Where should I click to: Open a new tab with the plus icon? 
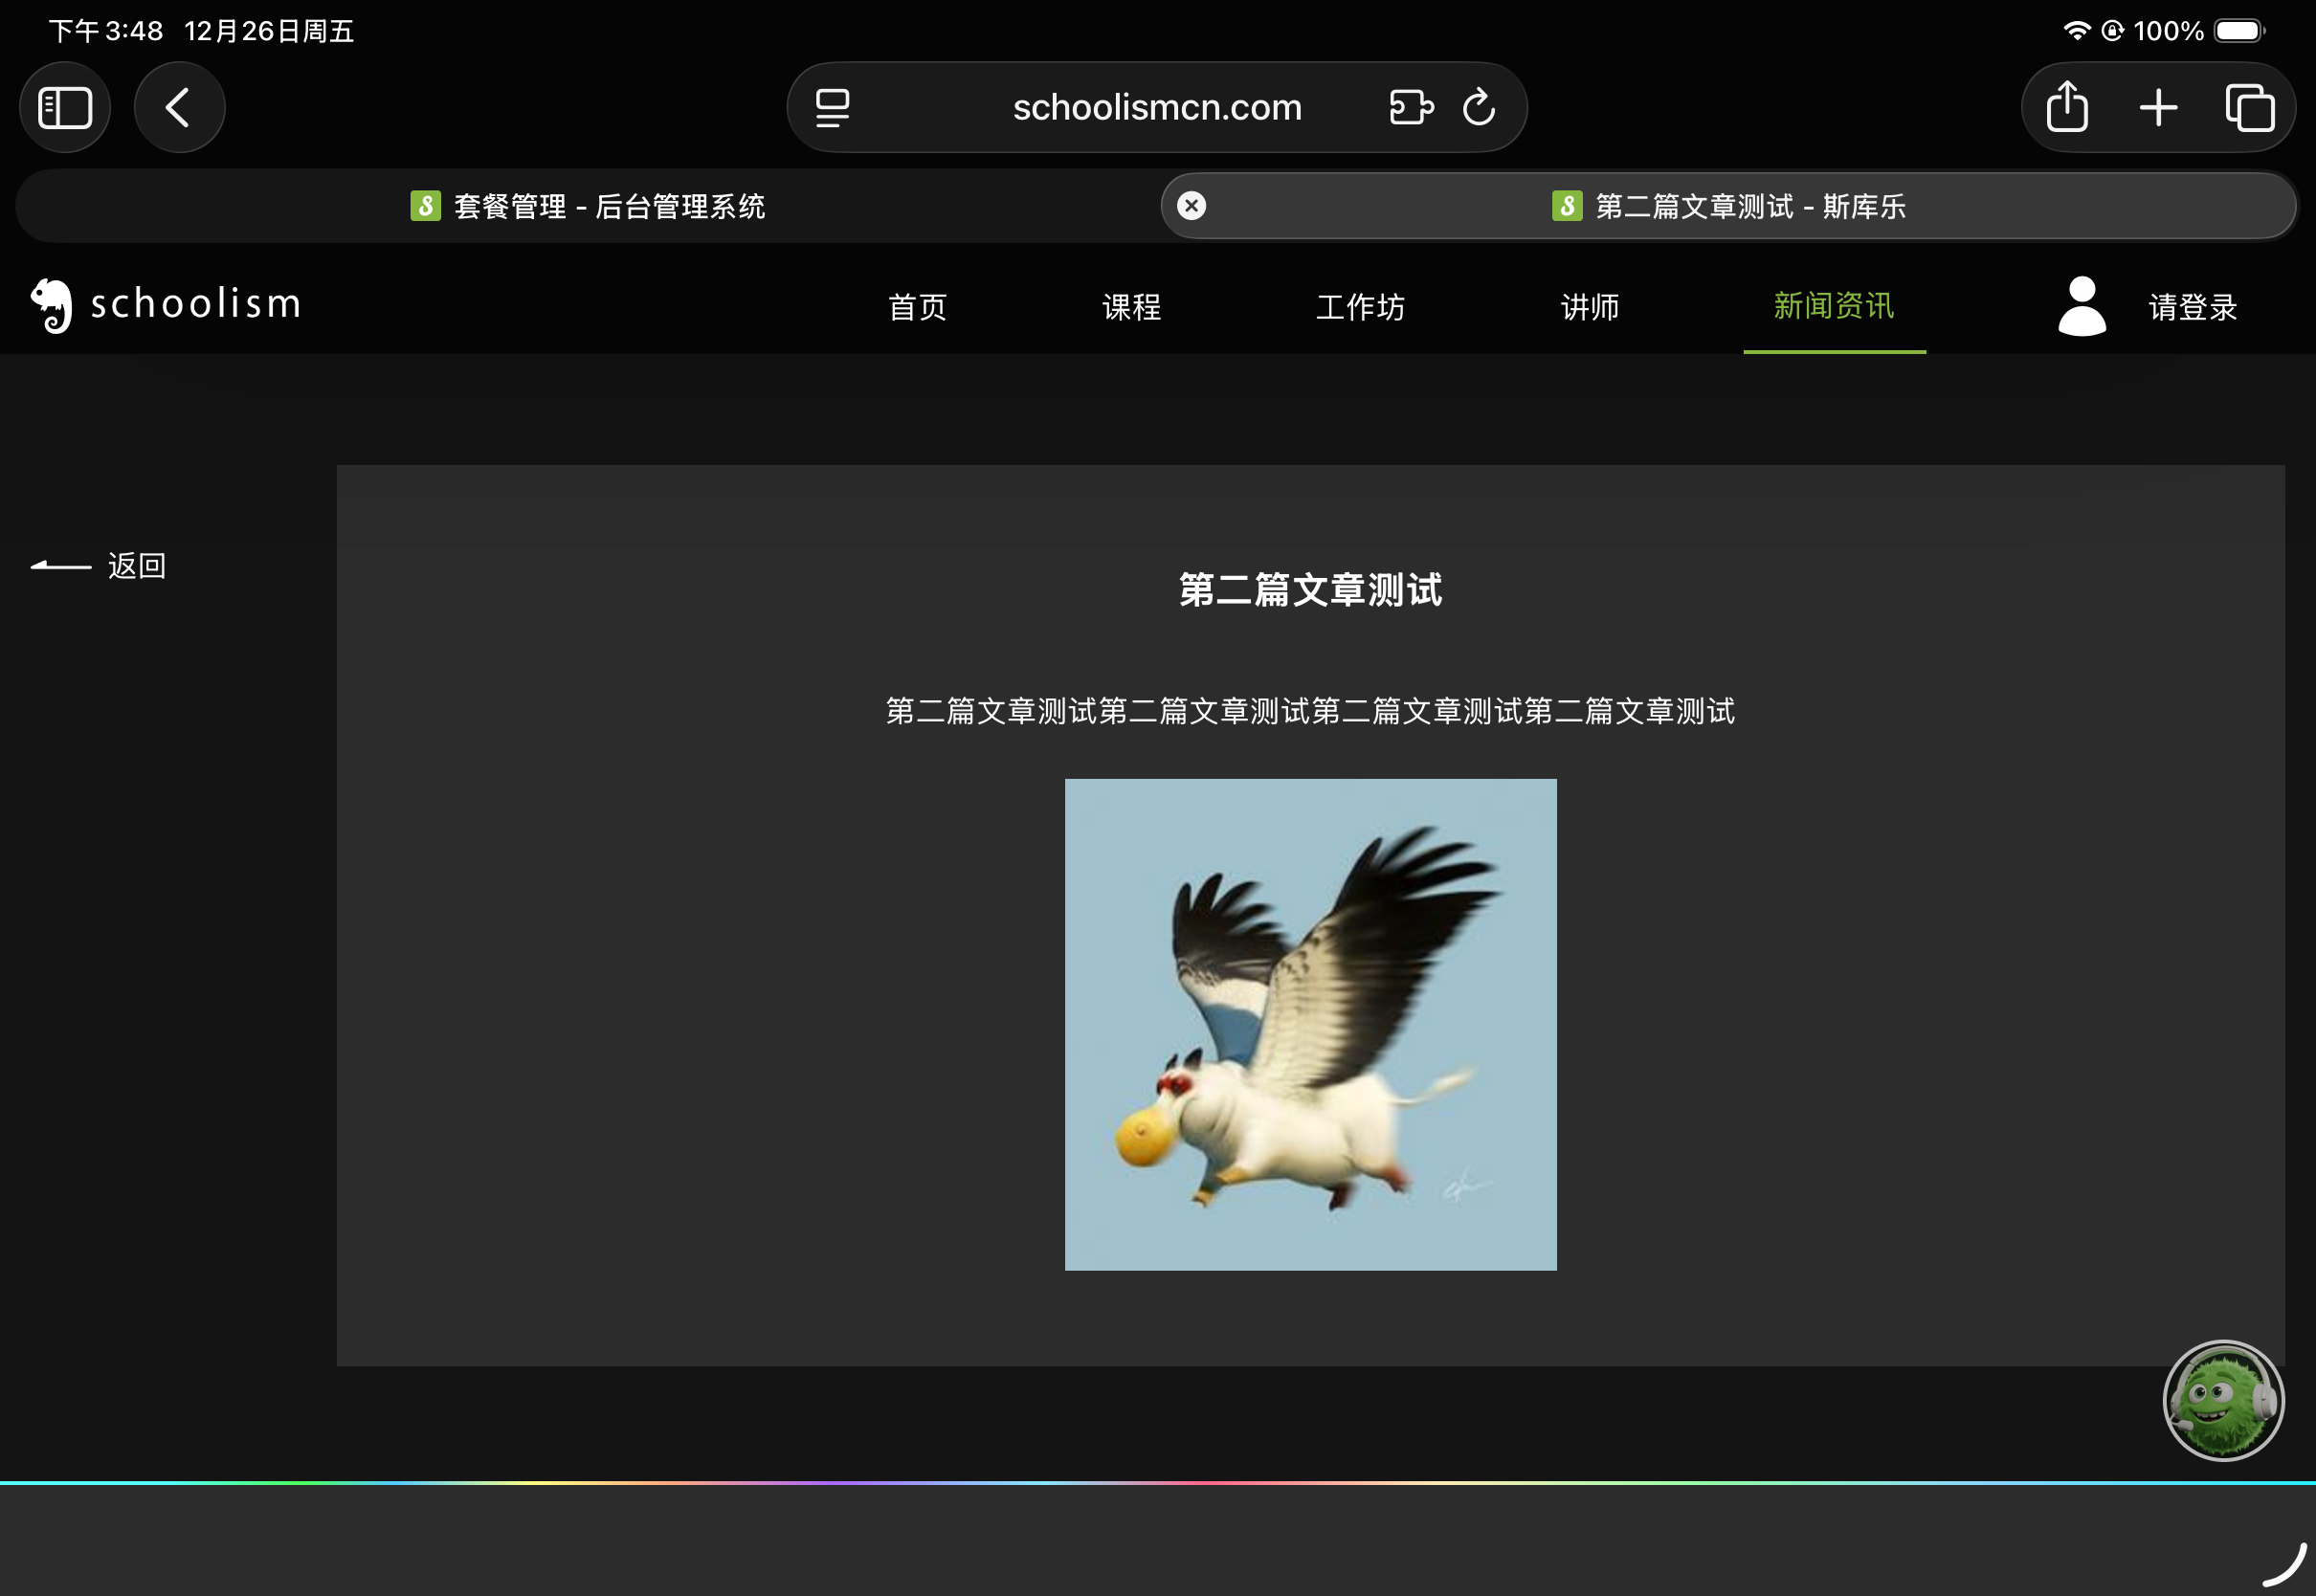(x=2158, y=107)
